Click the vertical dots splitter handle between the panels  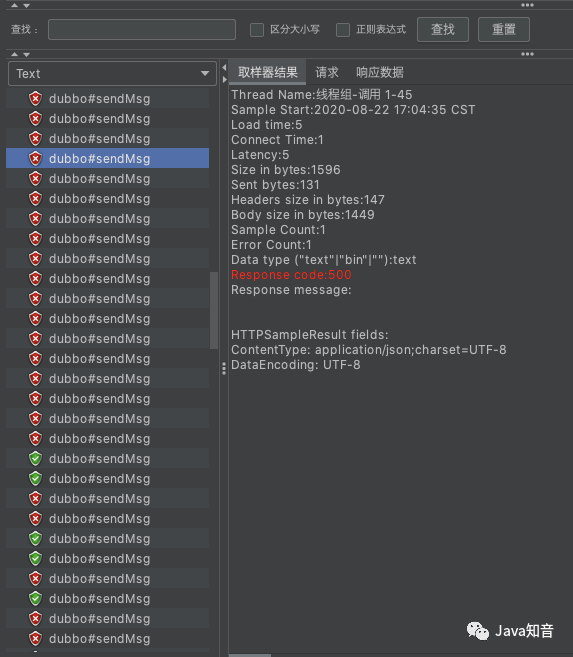pos(224,369)
